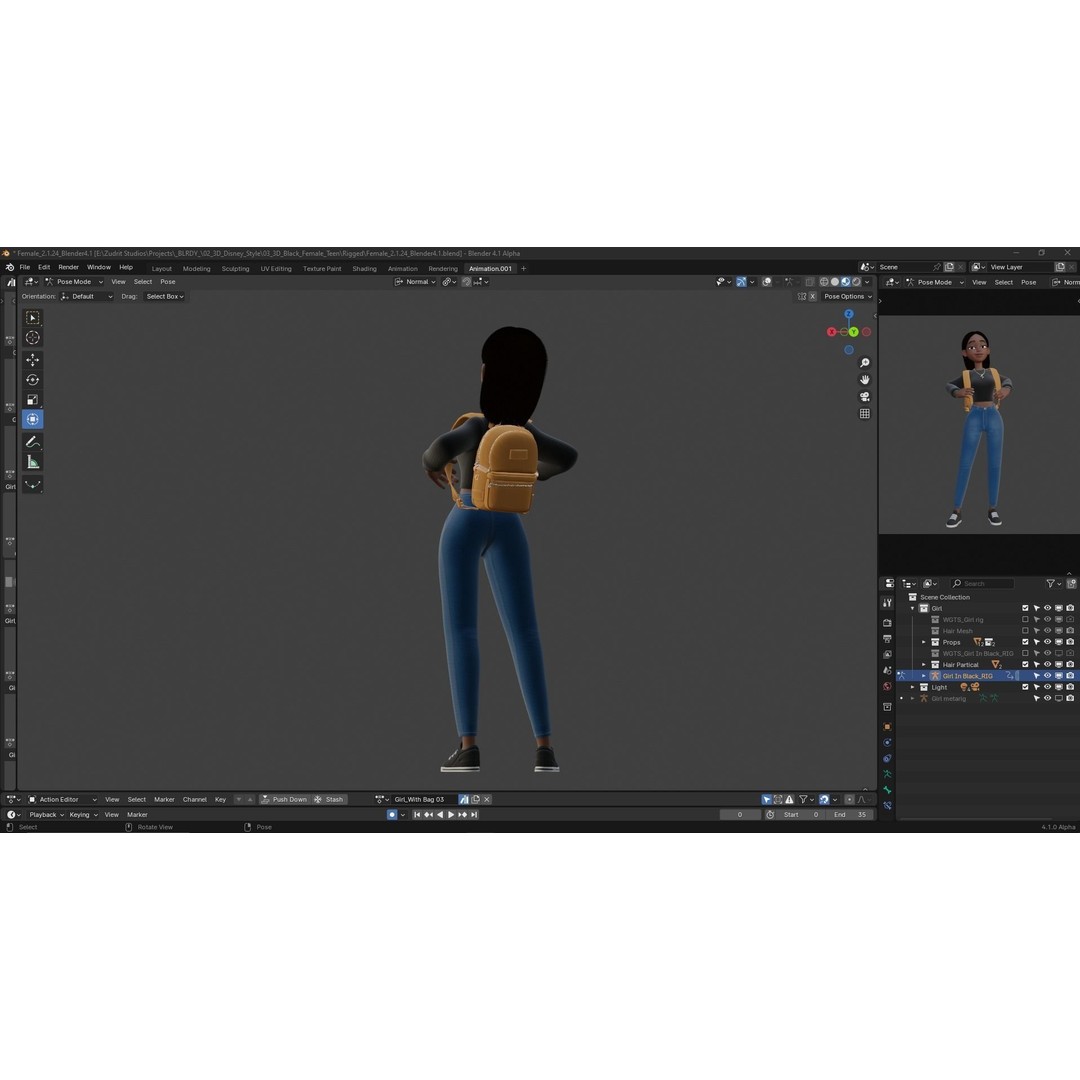Switch perspective/orthographic grid icon

click(x=864, y=414)
